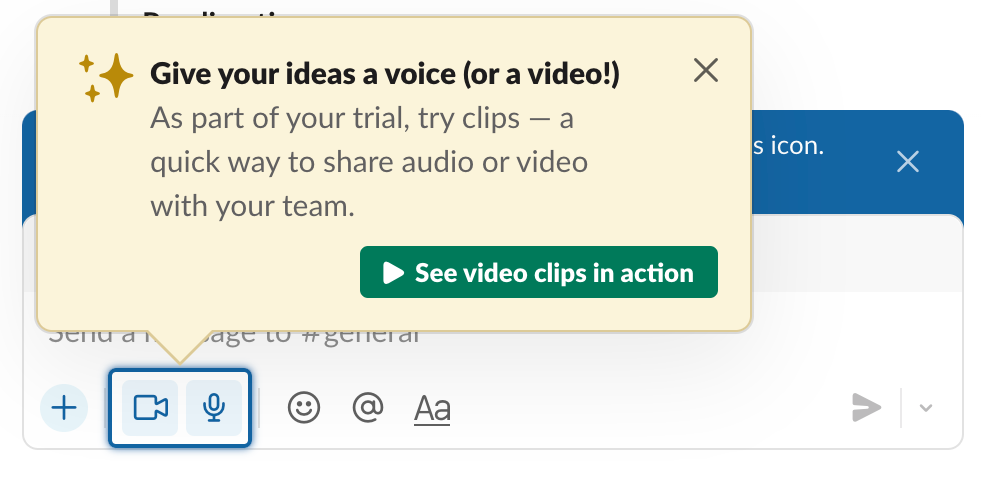982x478 pixels.
Task: Toggle text formatting with Aa icon
Action: (x=432, y=409)
